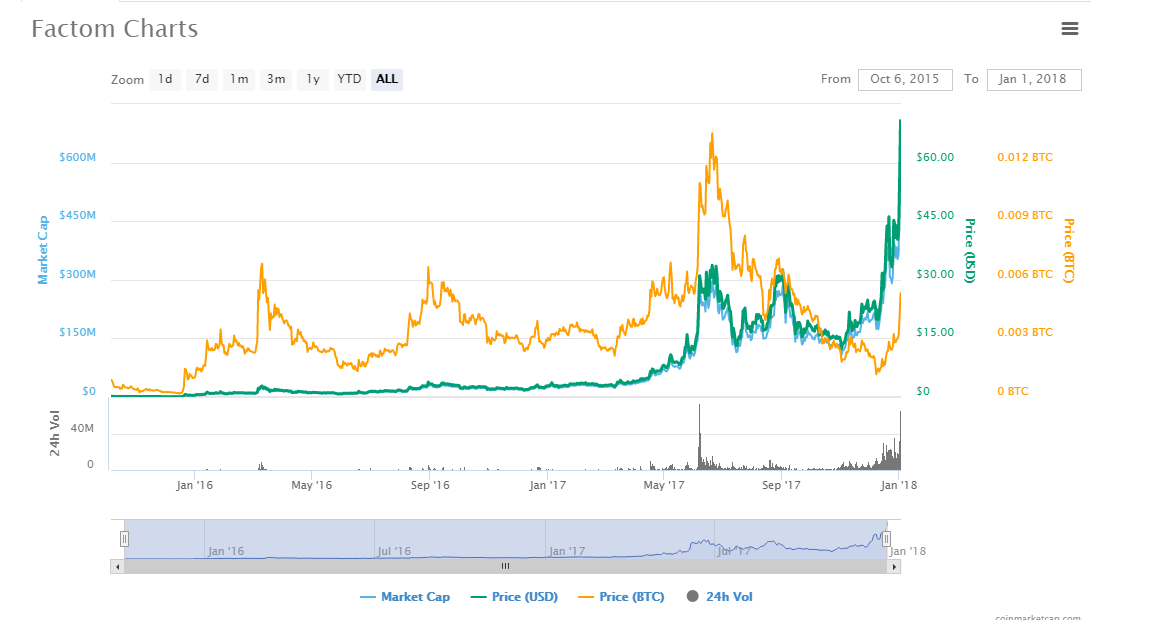The image size is (1153, 620).
Task: Click the $600M market cap axis label
Action: pos(77,157)
